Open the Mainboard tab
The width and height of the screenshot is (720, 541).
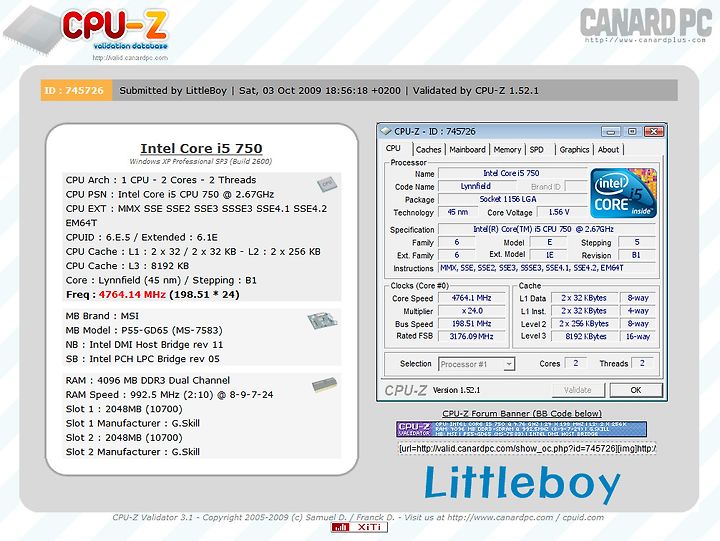pyautogui.click(x=467, y=150)
